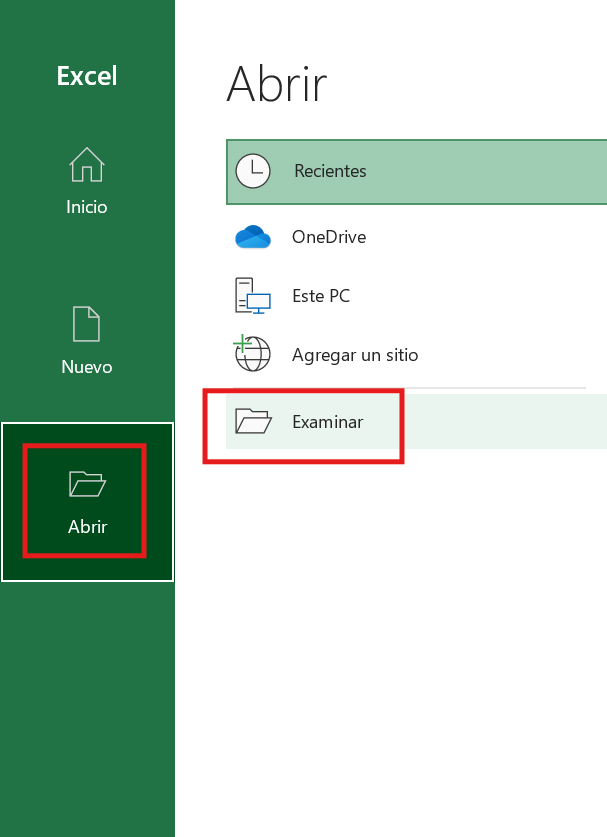Viewport: 607px width, 837px height.
Task: Click the Este PC computer icon
Action: coord(253,296)
